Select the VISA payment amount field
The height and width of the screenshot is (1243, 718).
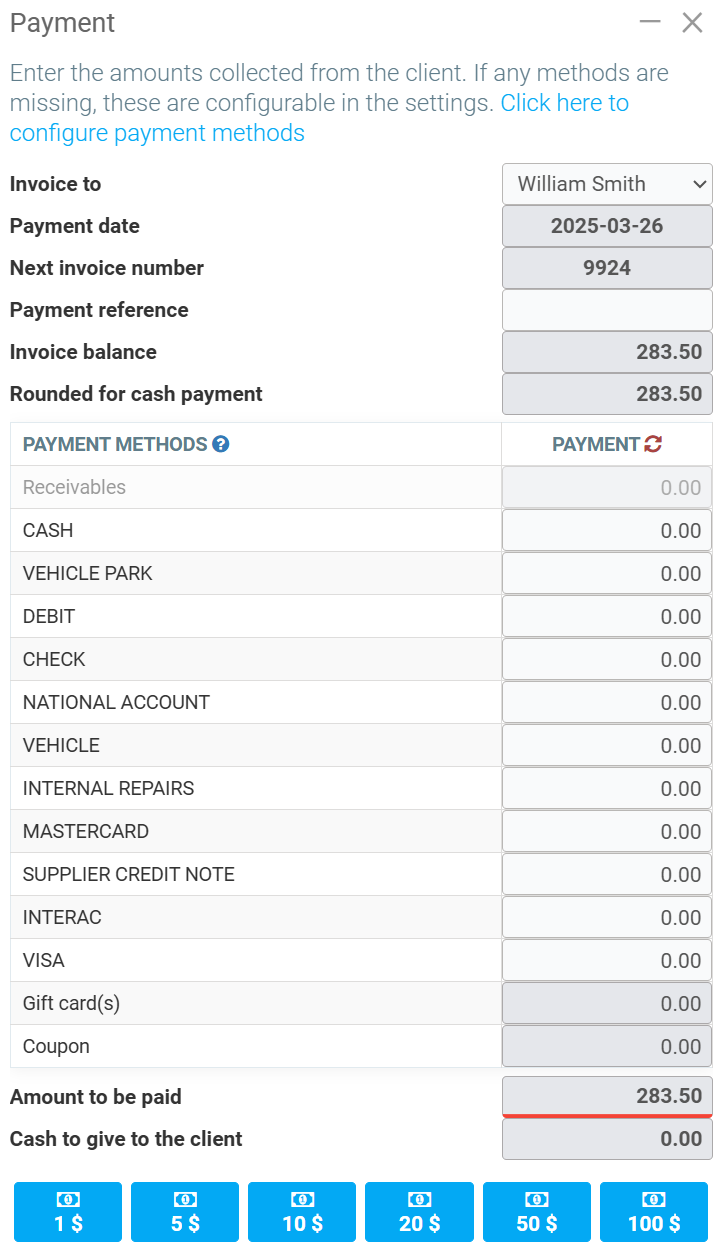click(x=607, y=960)
